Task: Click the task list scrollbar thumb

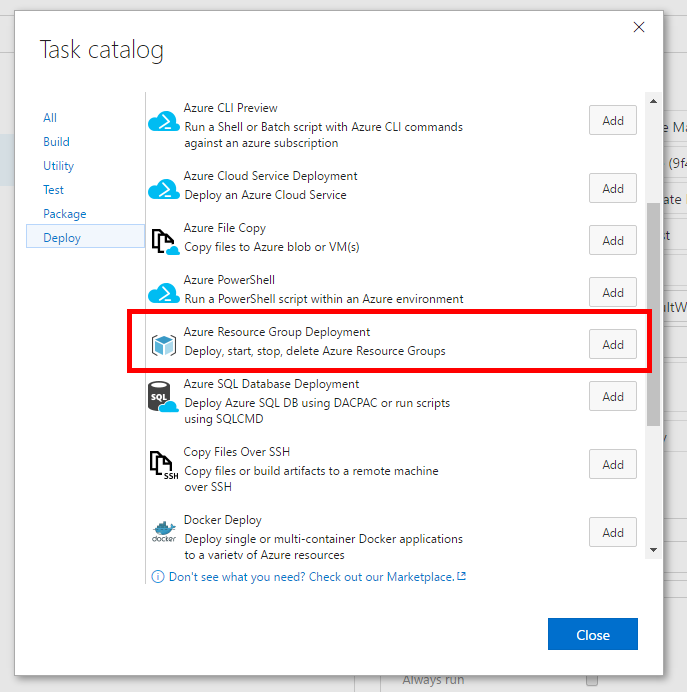Action: click(x=653, y=314)
